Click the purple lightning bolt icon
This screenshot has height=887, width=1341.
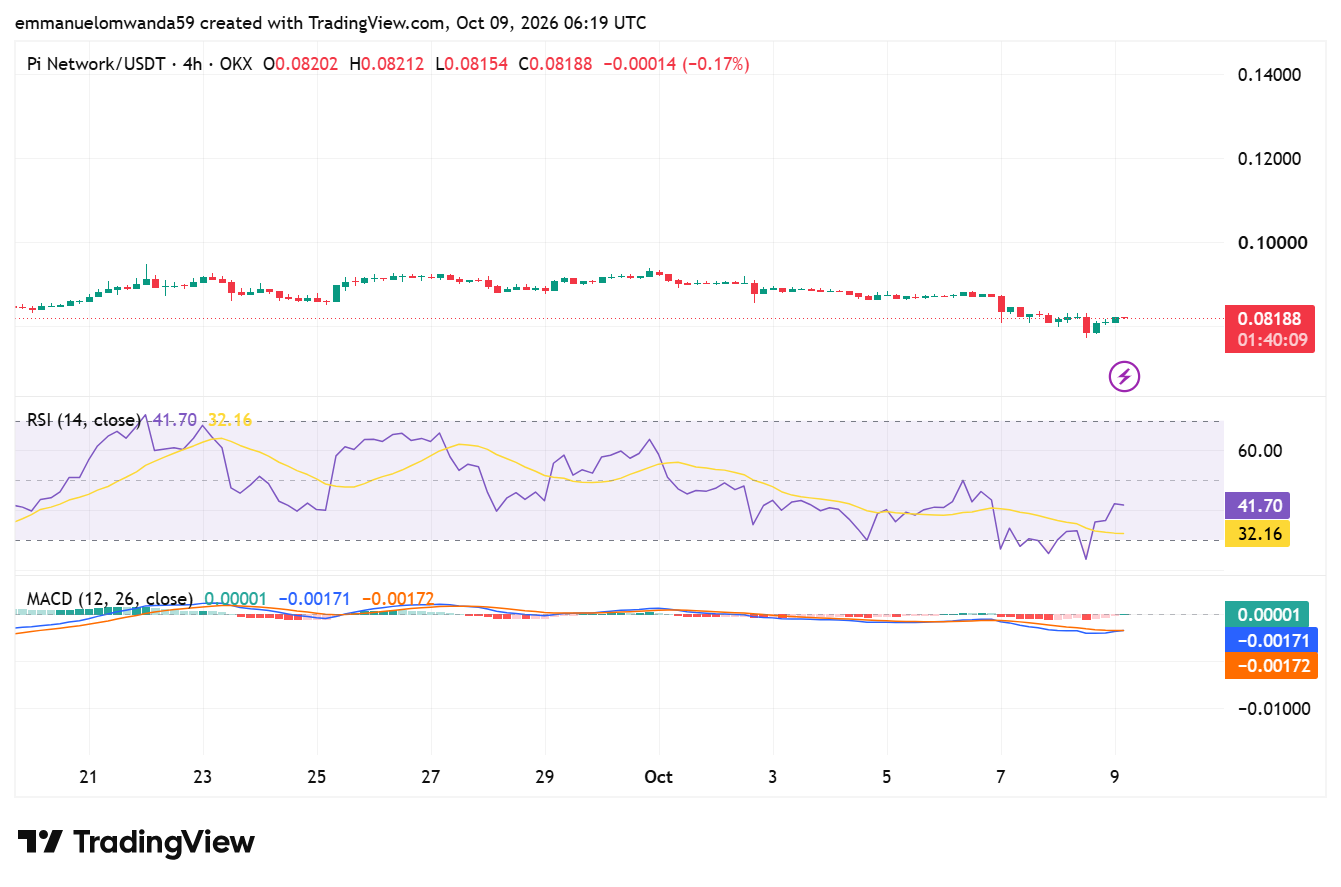tap(1124, 377)
